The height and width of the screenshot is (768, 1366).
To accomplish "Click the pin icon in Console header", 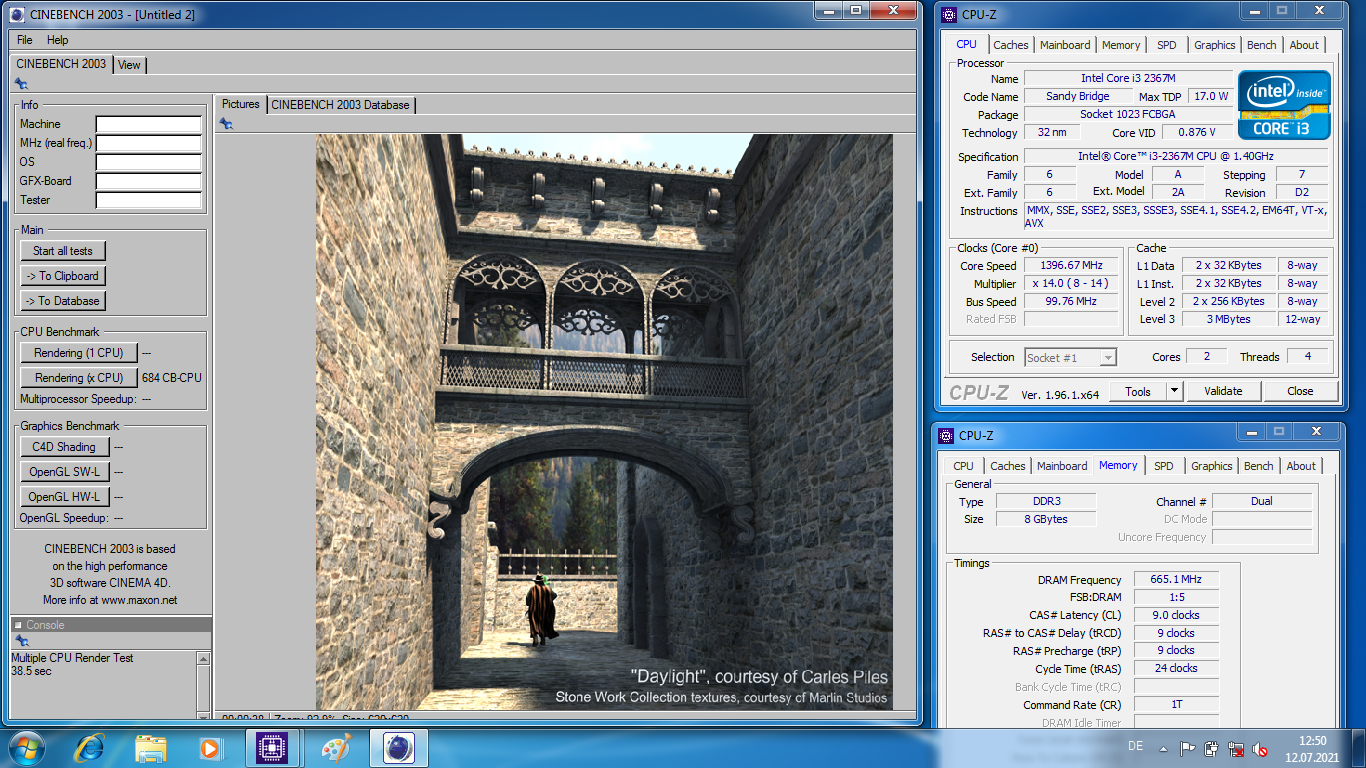I will pyautogui.click(x=21, y=641).
